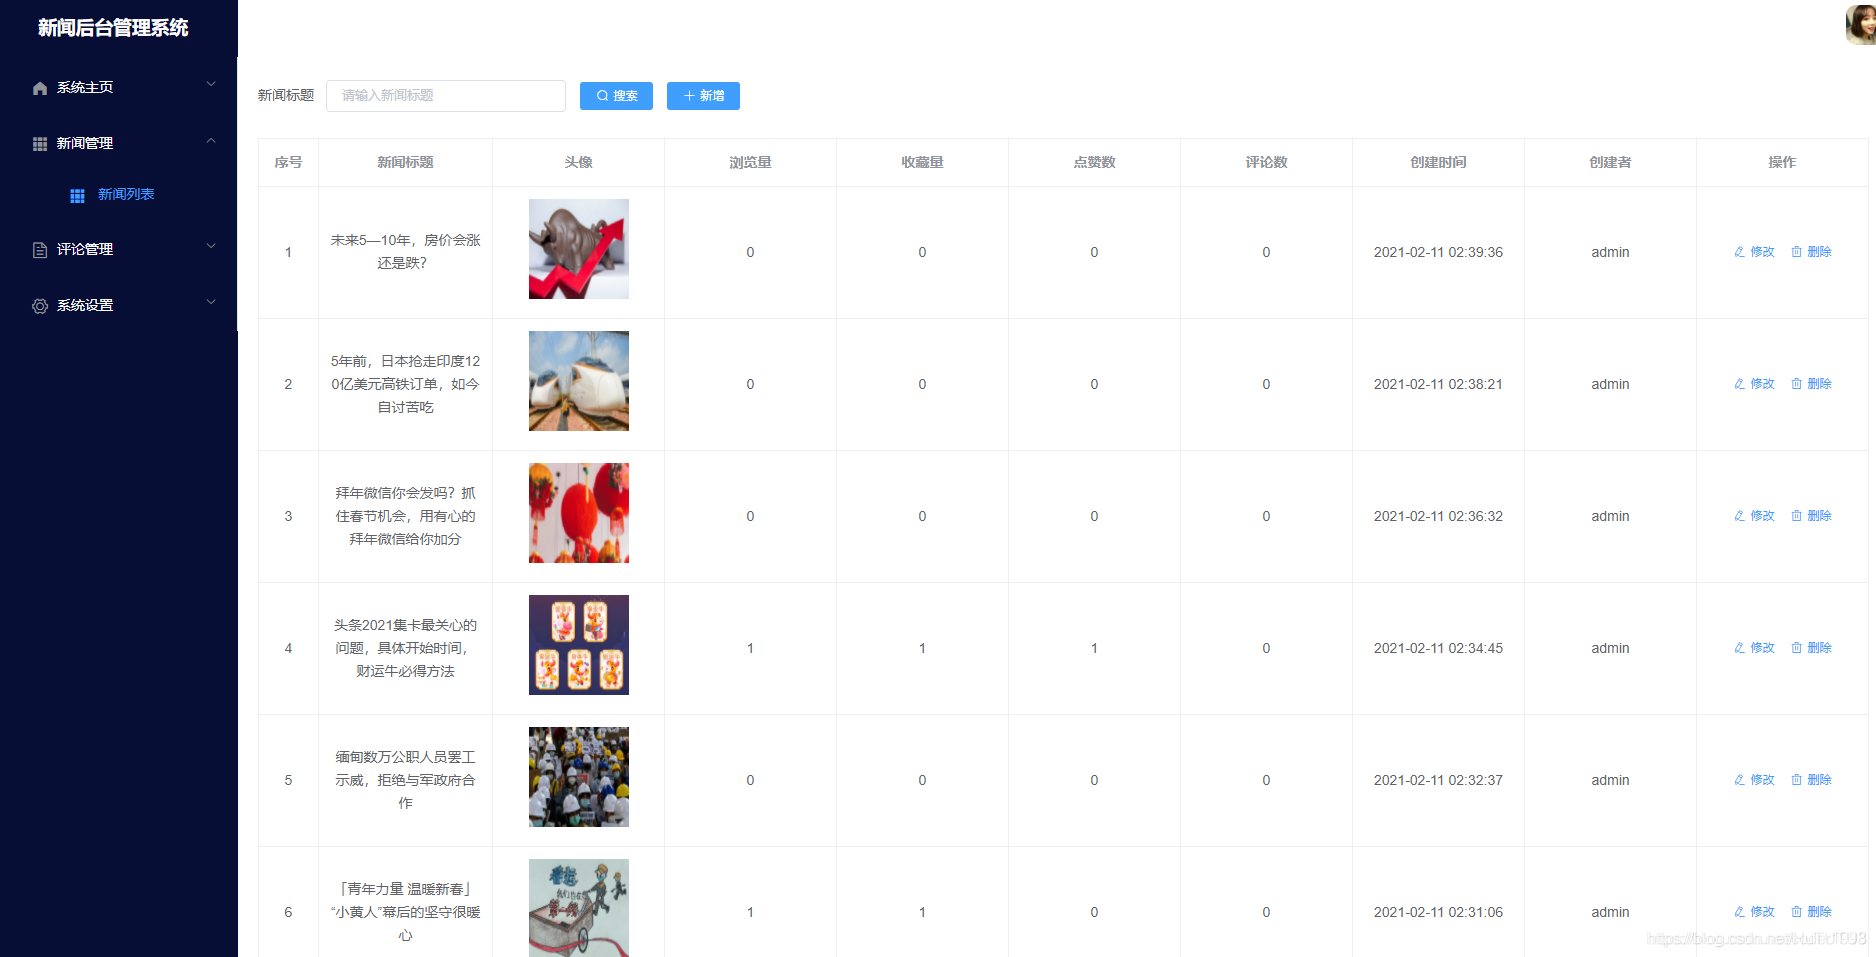
Task: Click the 创建时间 column header
Action: (x=1438, y=163)
